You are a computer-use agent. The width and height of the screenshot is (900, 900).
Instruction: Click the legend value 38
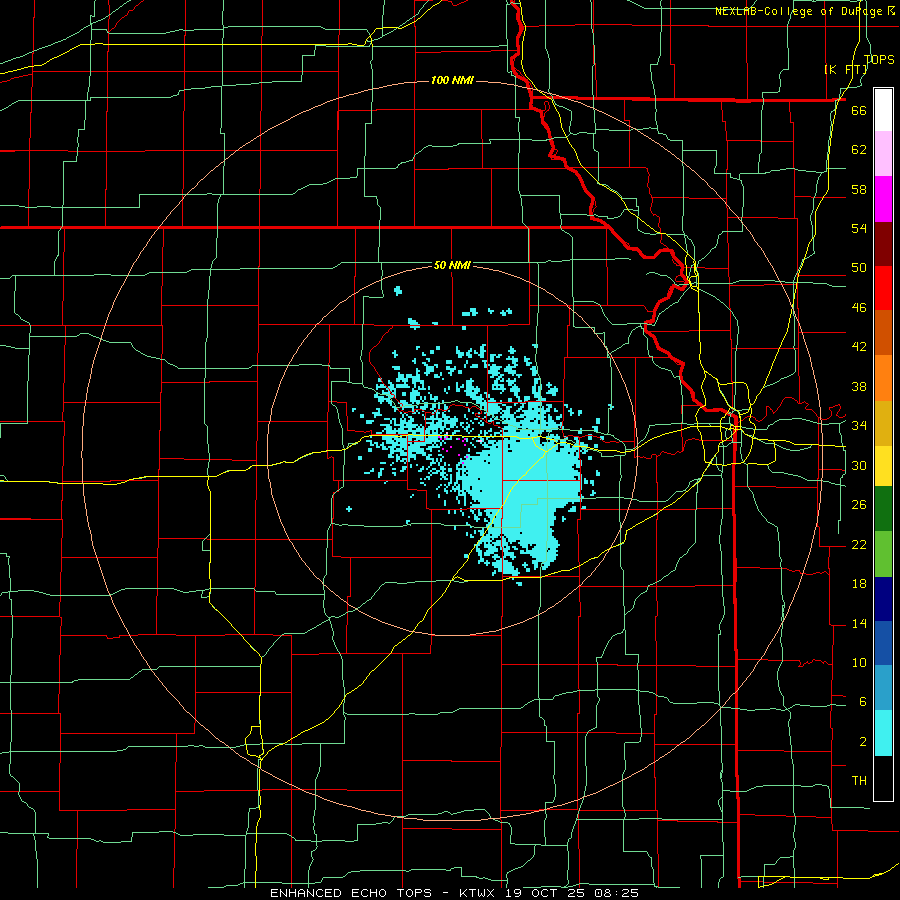point(859,386)
